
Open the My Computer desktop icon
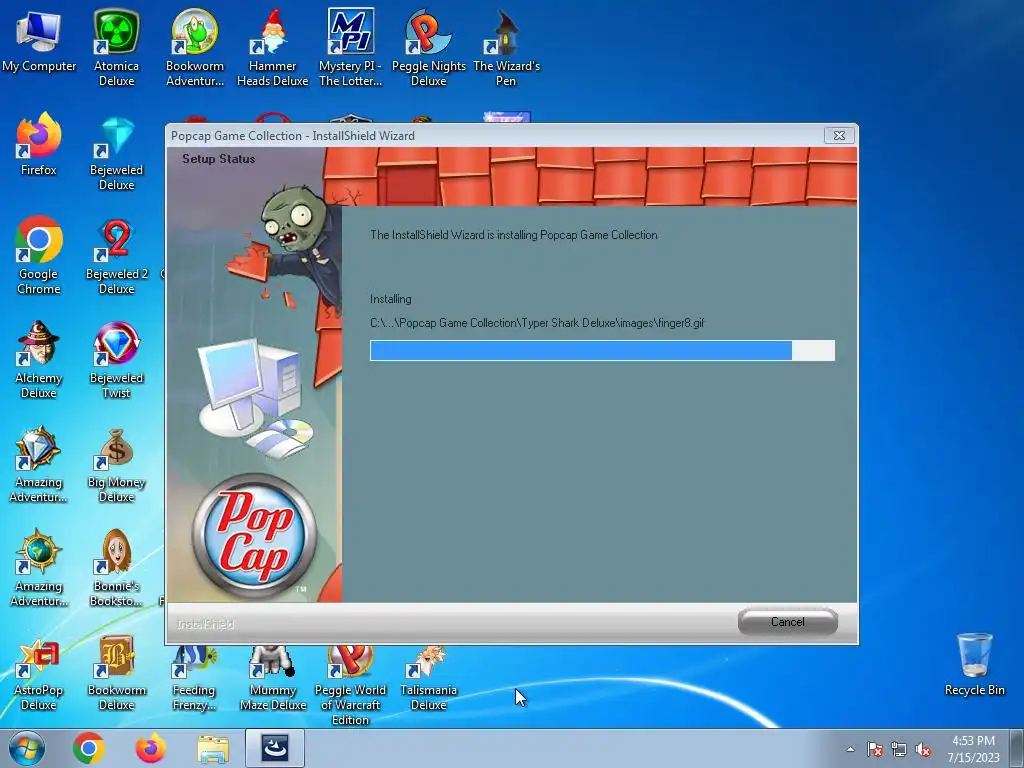tap(39, 40)
